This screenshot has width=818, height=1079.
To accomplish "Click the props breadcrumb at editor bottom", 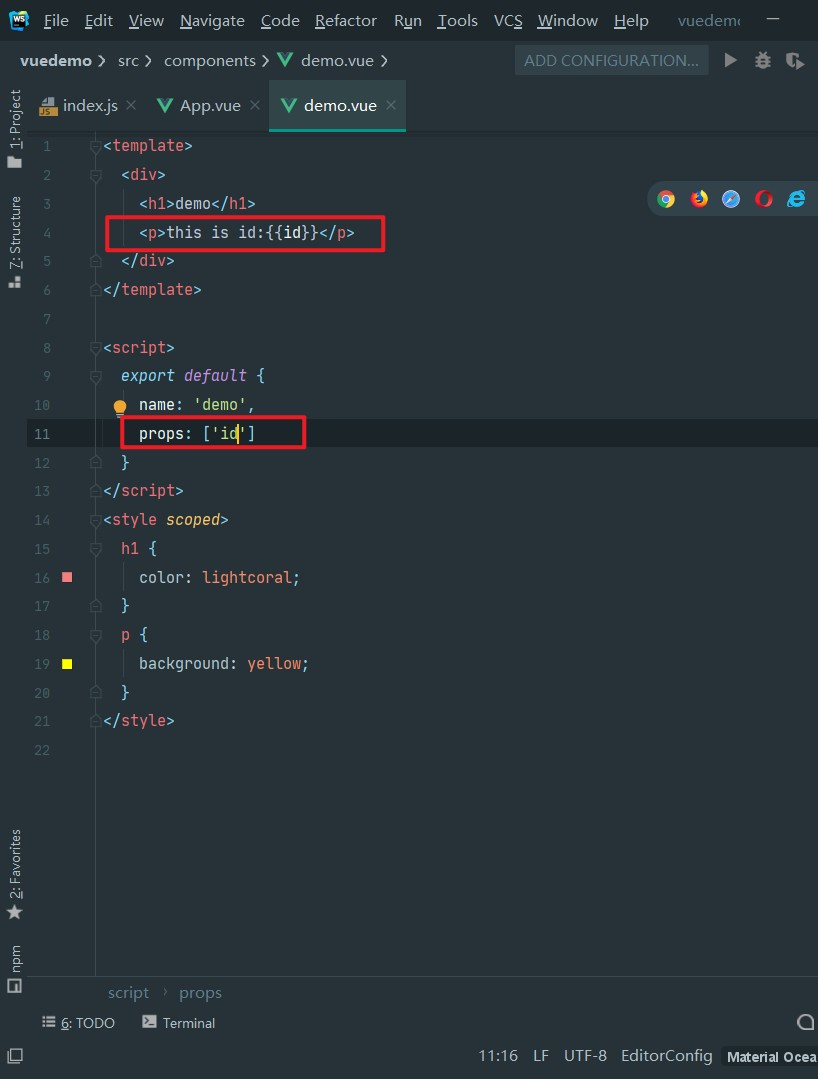I will (x=200, y=993).
